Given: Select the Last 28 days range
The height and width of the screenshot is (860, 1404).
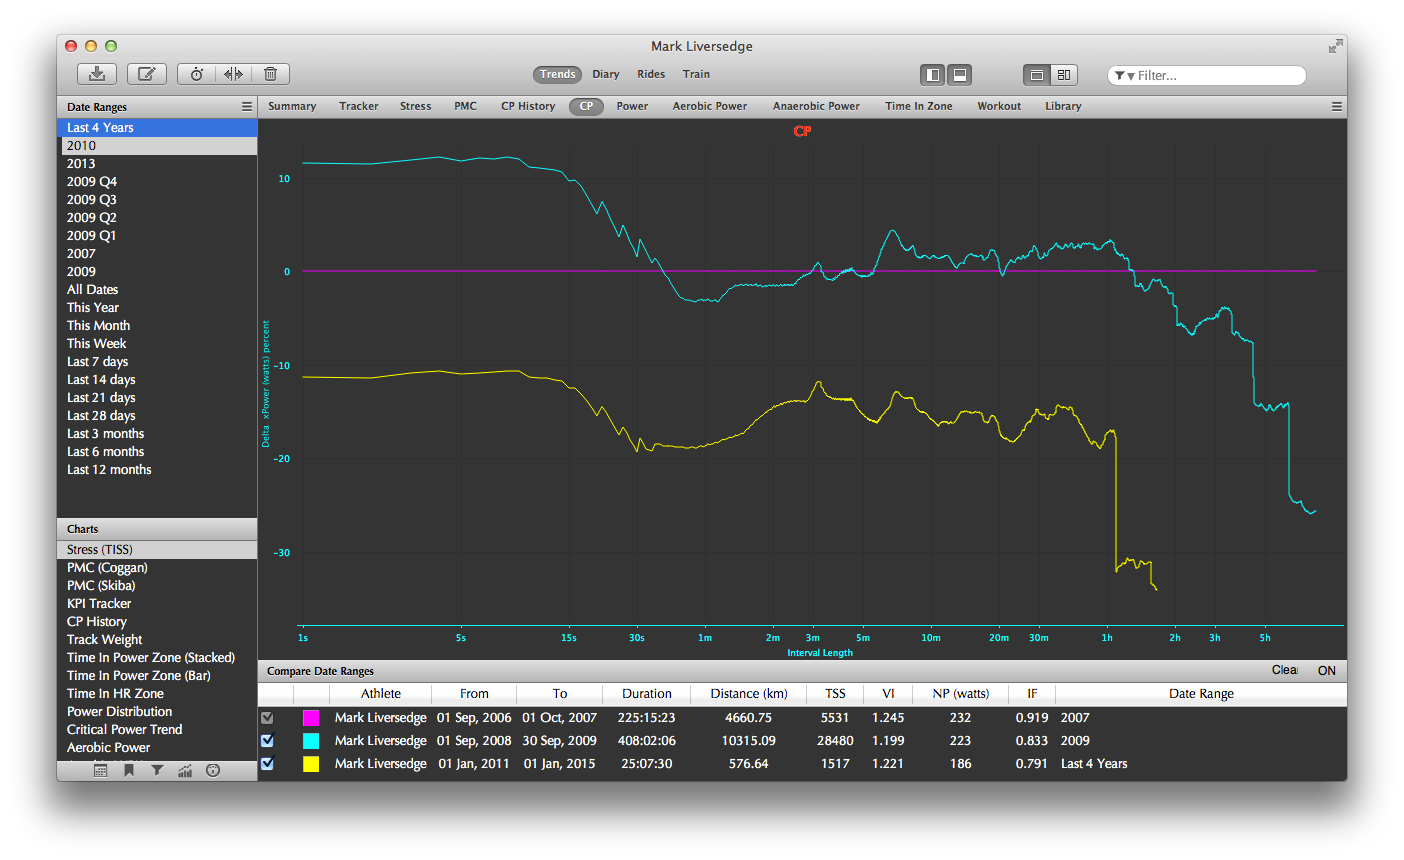Looking at the screenshot, I should (158, 416).
